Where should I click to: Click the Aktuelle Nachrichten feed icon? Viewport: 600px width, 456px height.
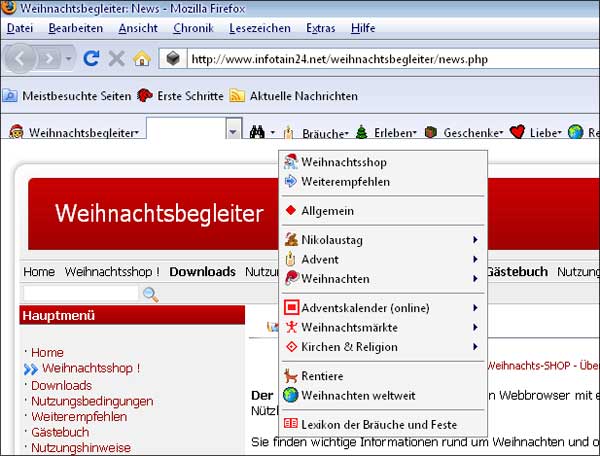click(237, 96)
